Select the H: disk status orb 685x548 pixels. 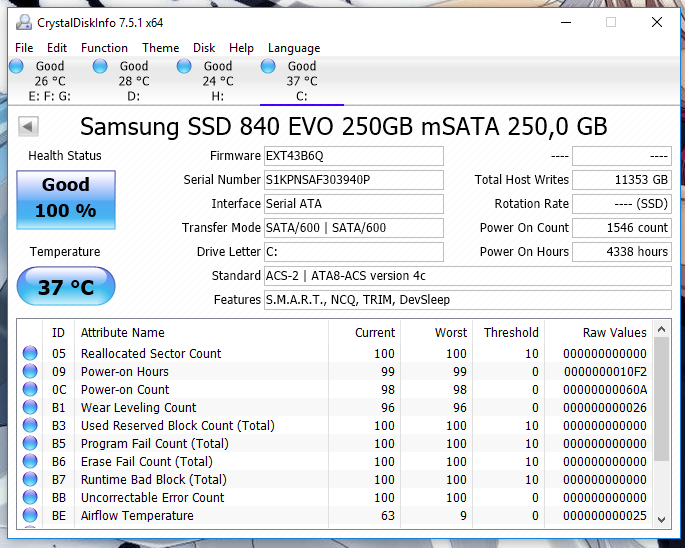pos(184,66)
